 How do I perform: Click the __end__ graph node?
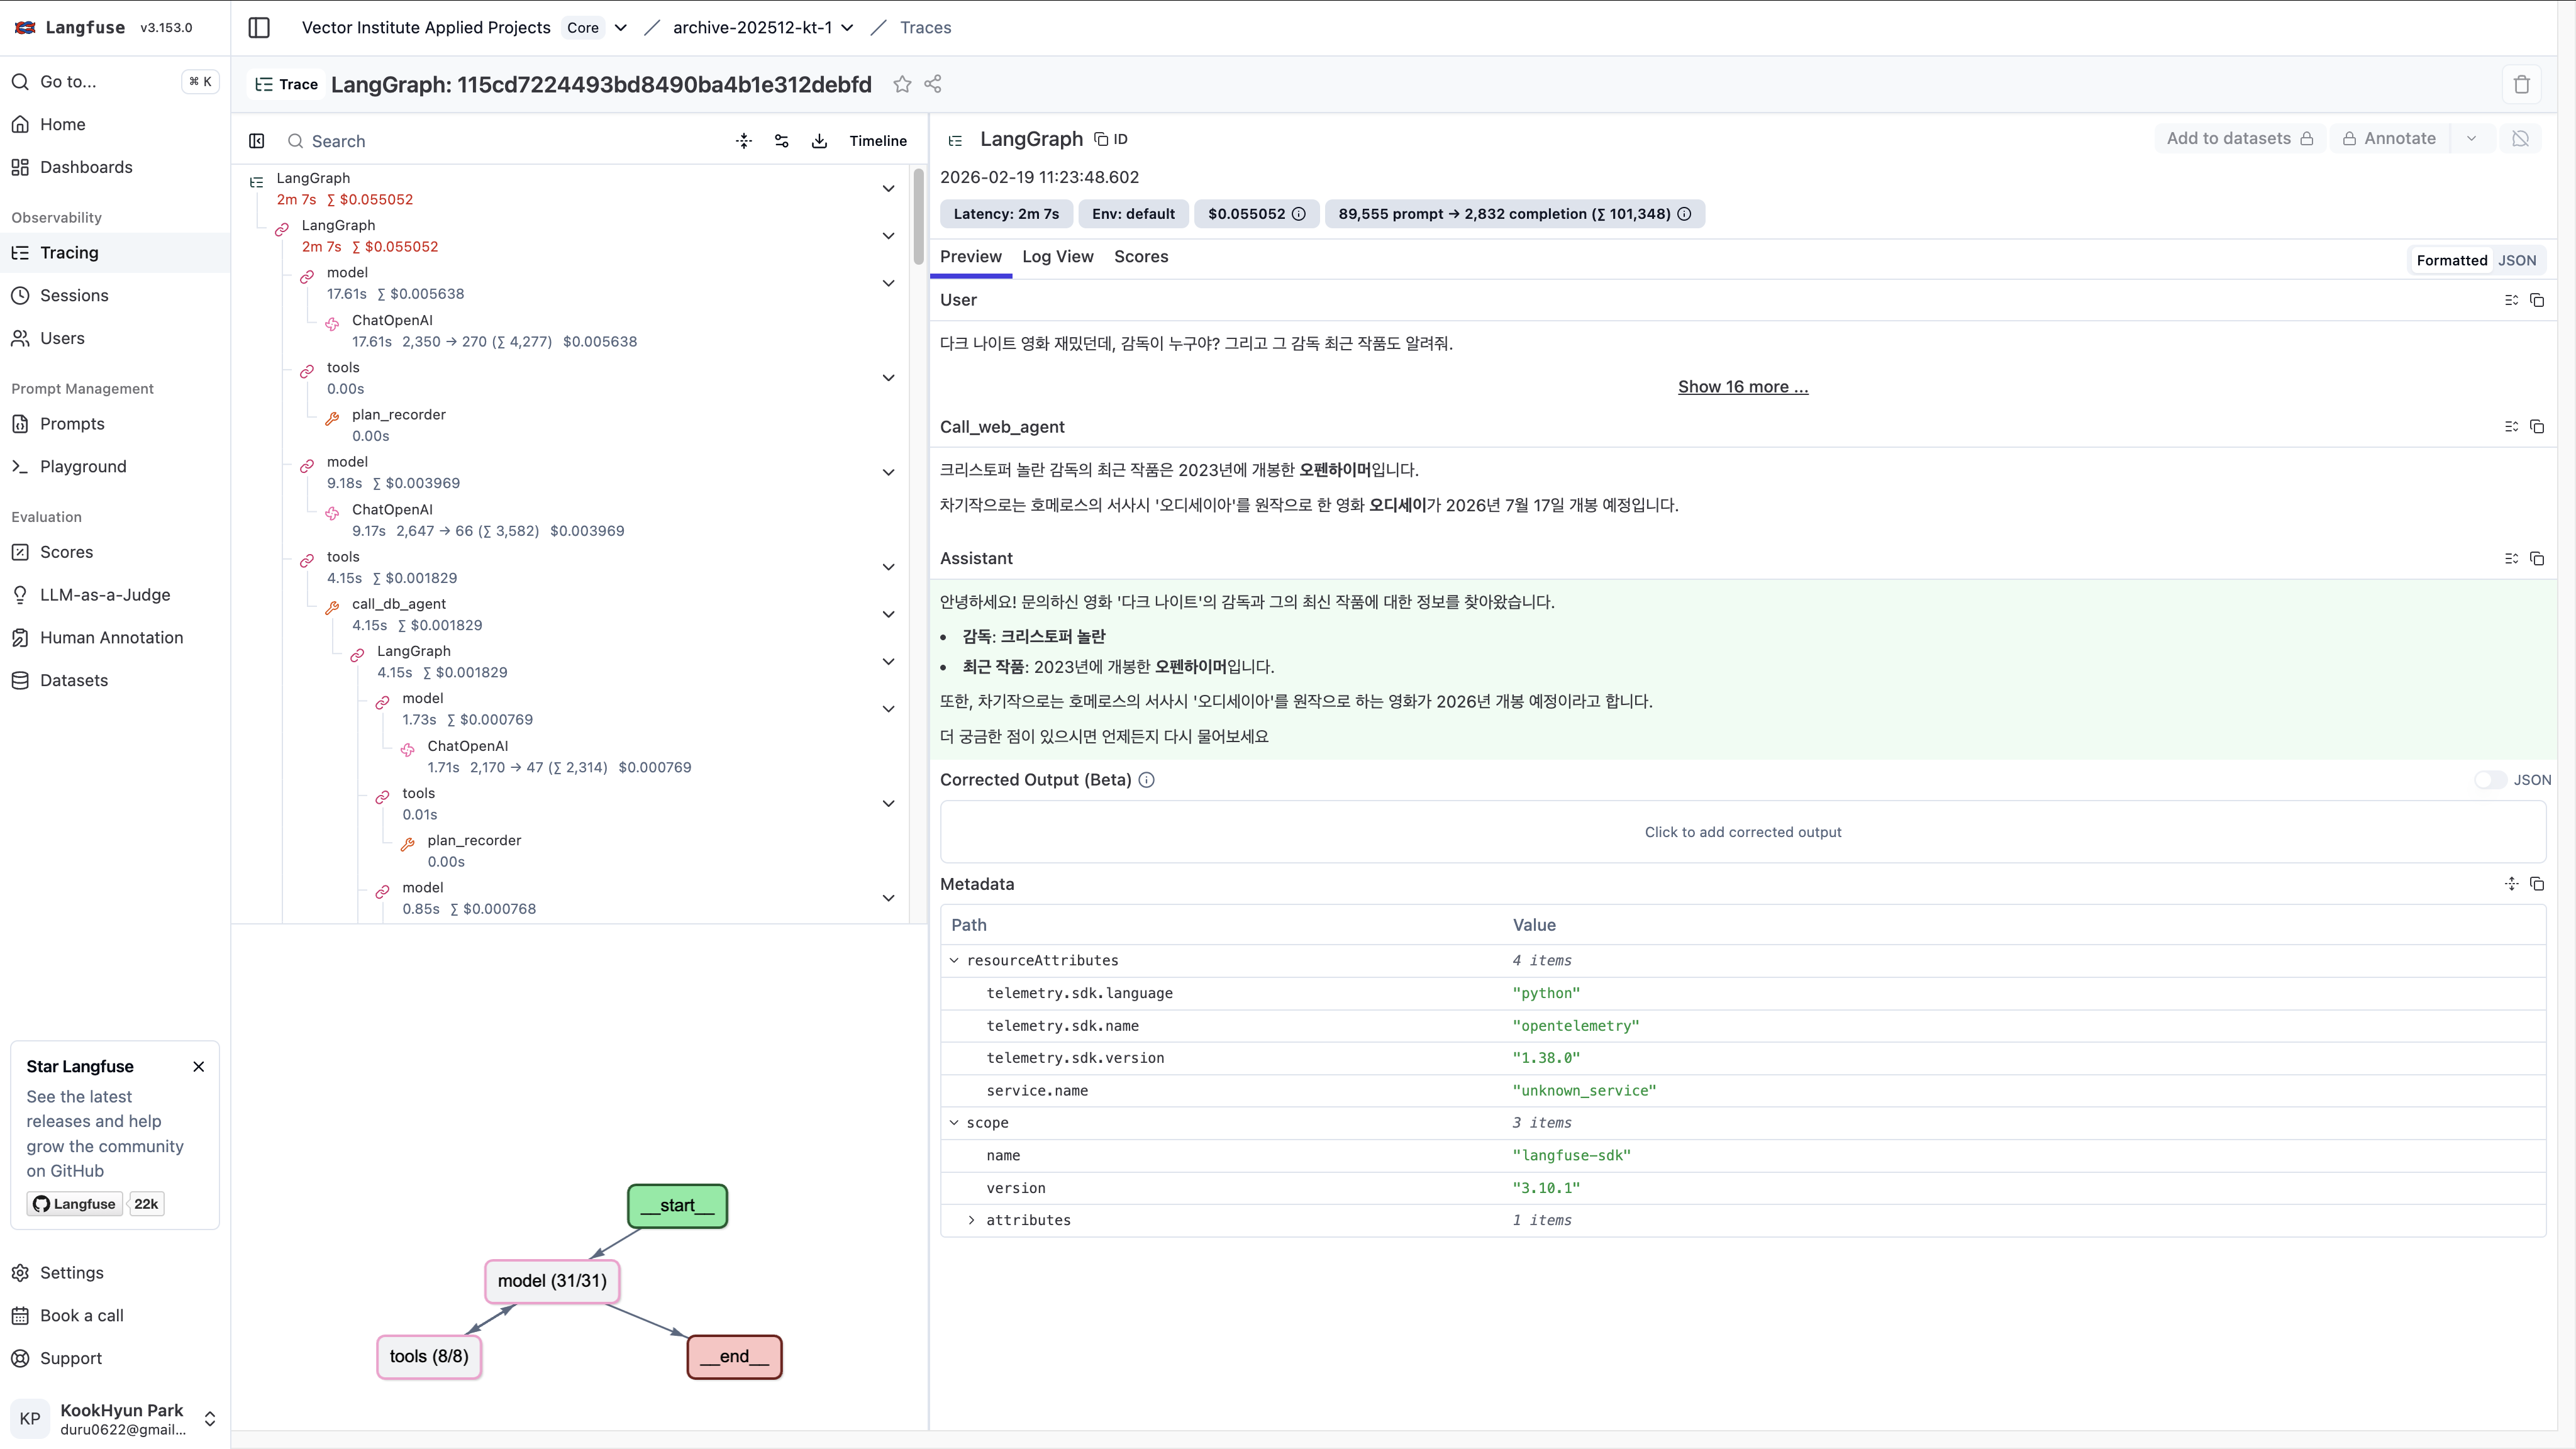tap(734, 1357)
